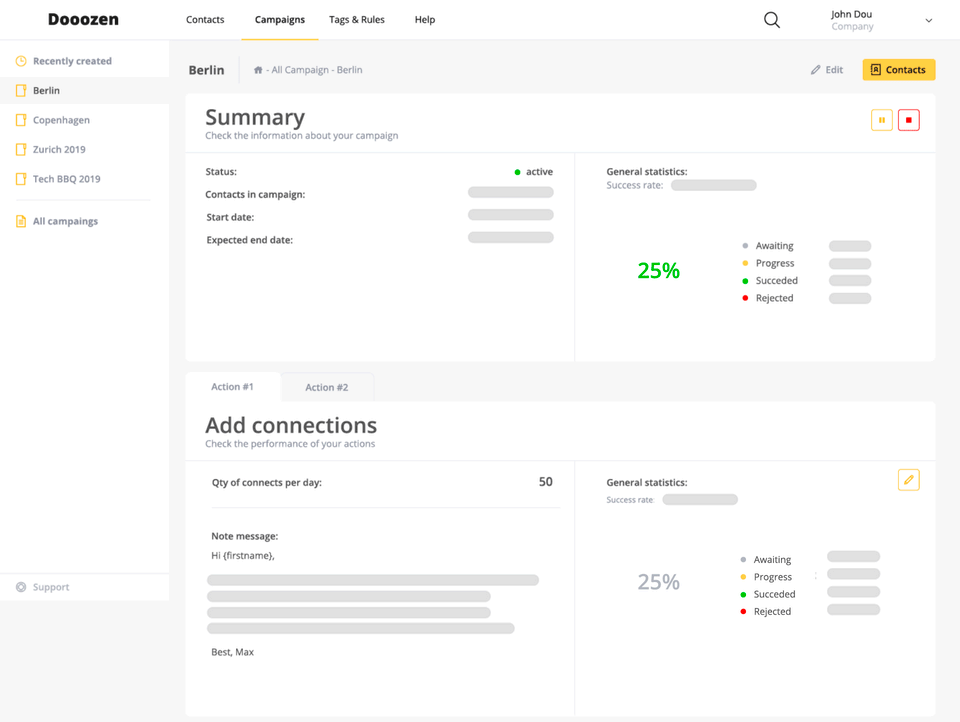960x722 pixels.
Task: Click the Hi {firstname}, note text
Action: (x=243, y=556)
